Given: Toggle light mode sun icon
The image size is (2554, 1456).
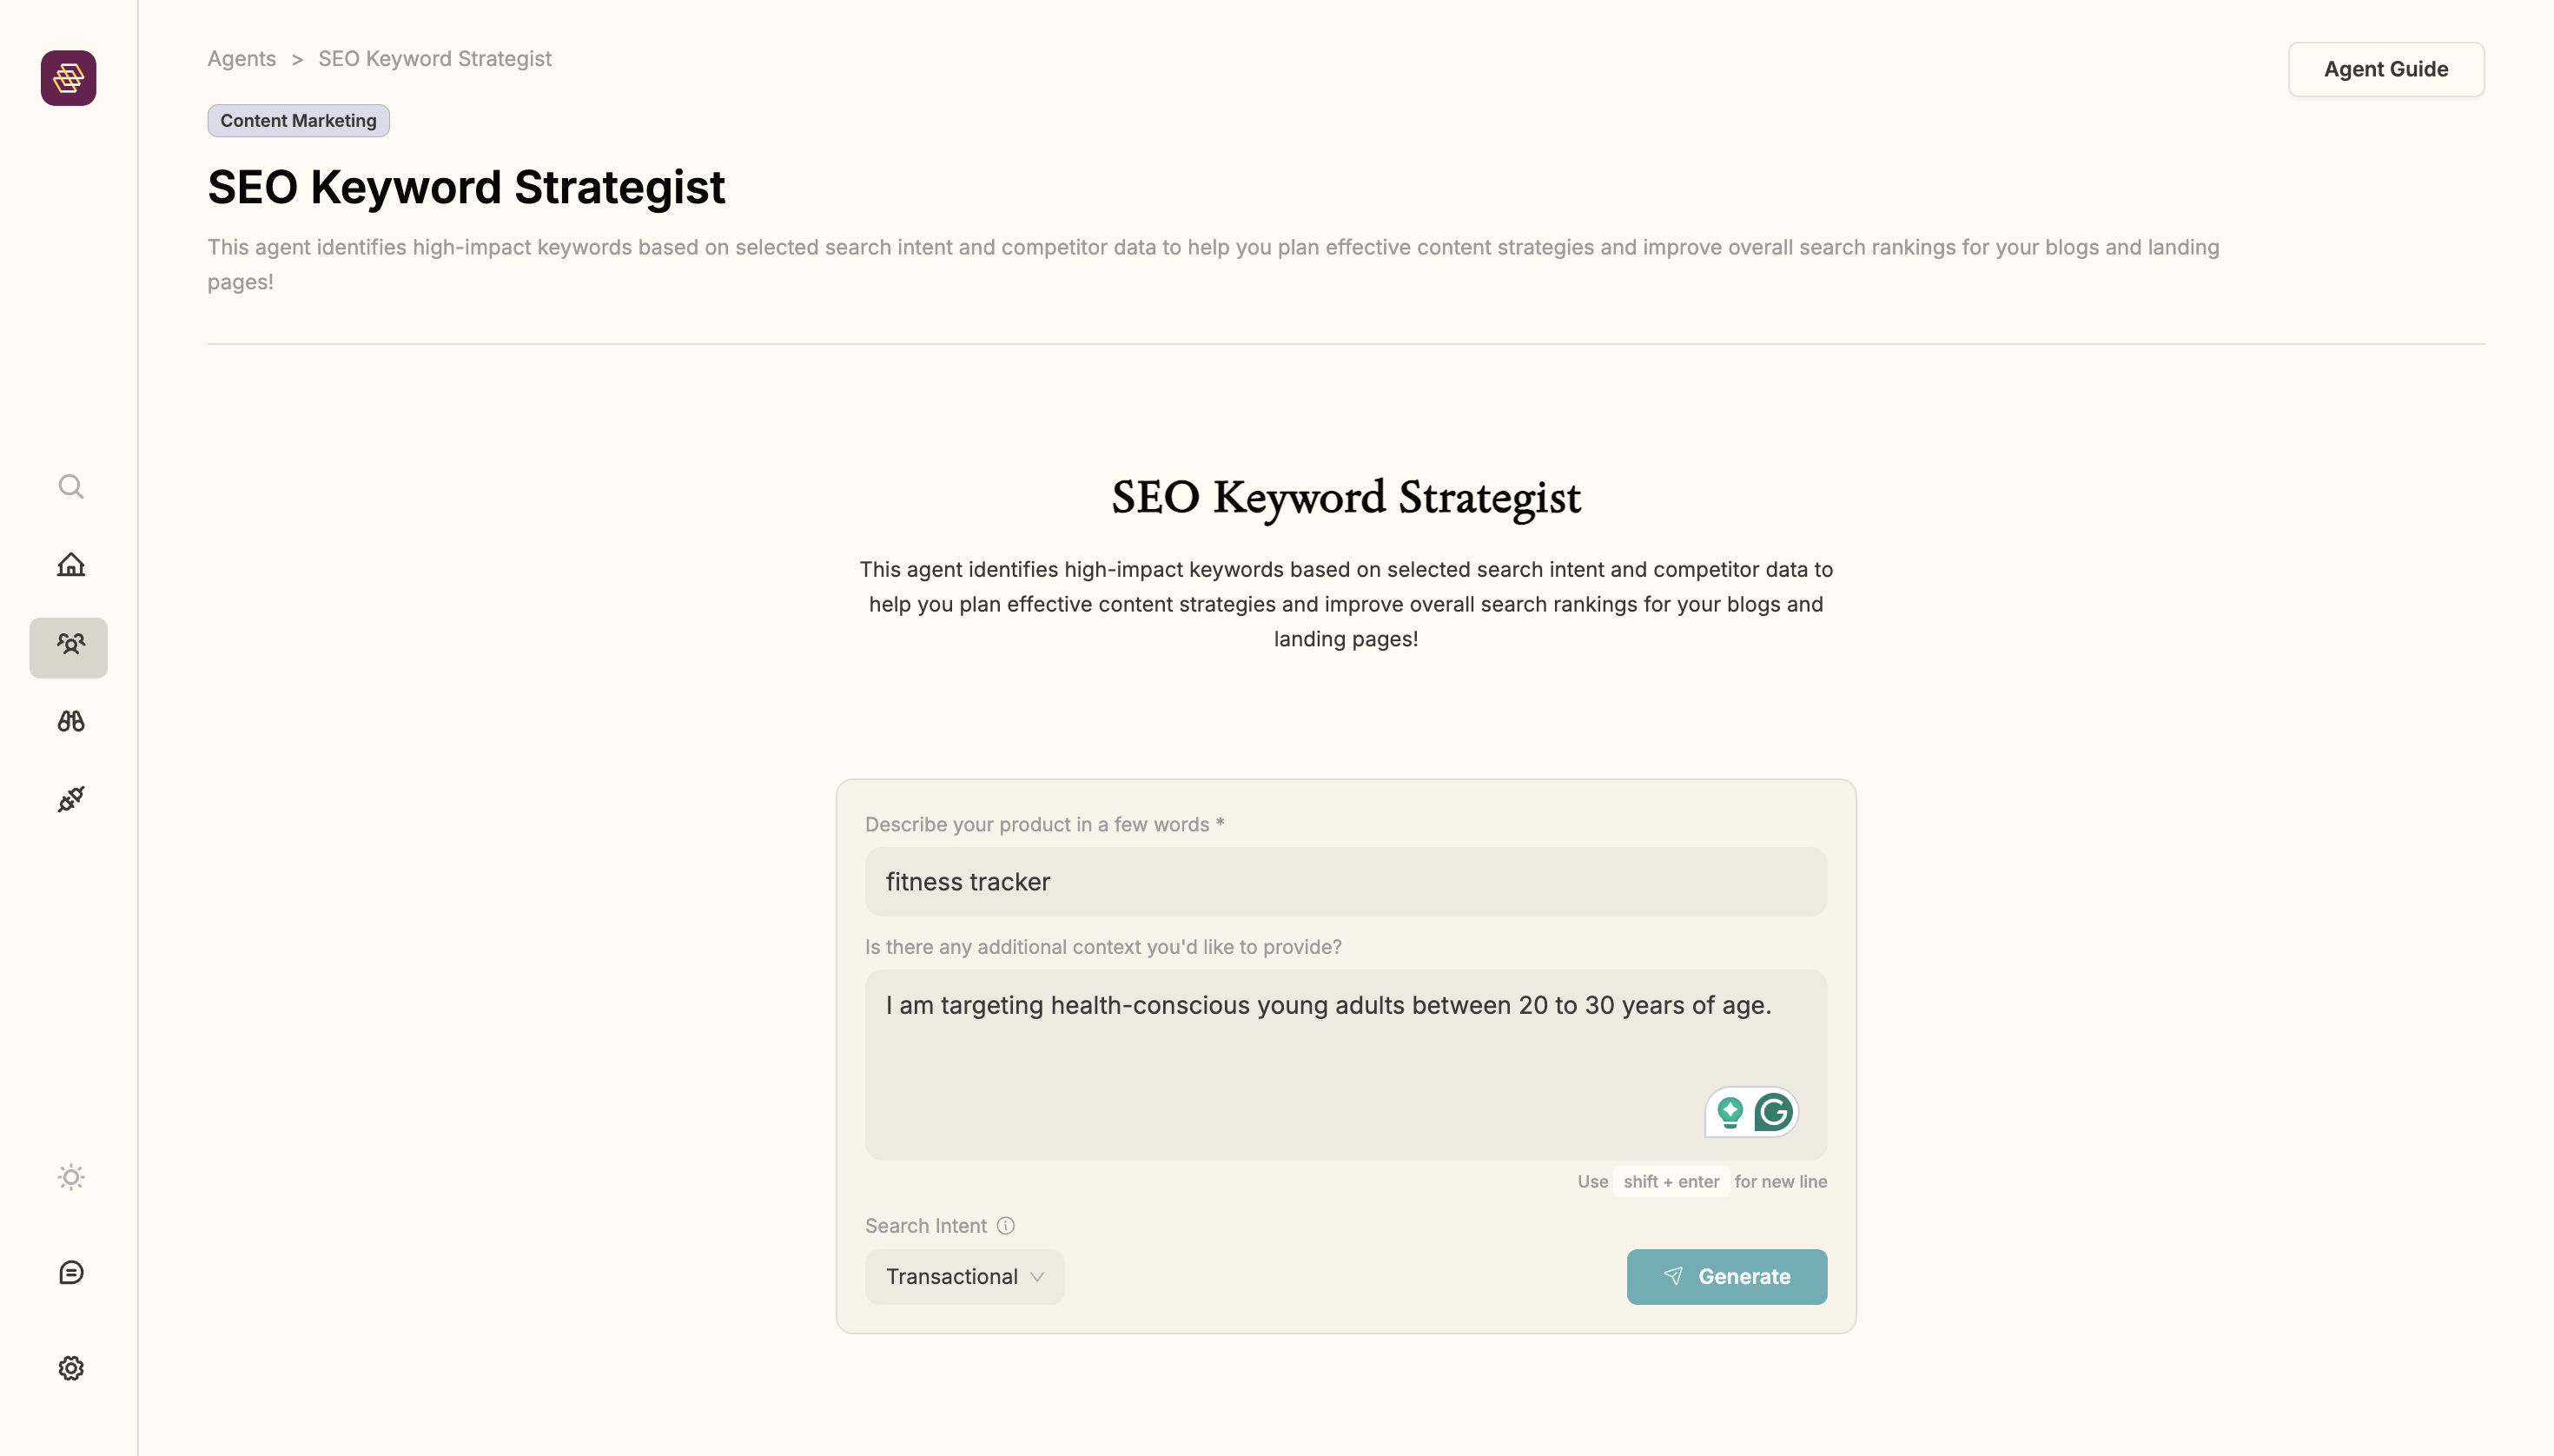Looking at the screenshot, I should (70, 1177).
